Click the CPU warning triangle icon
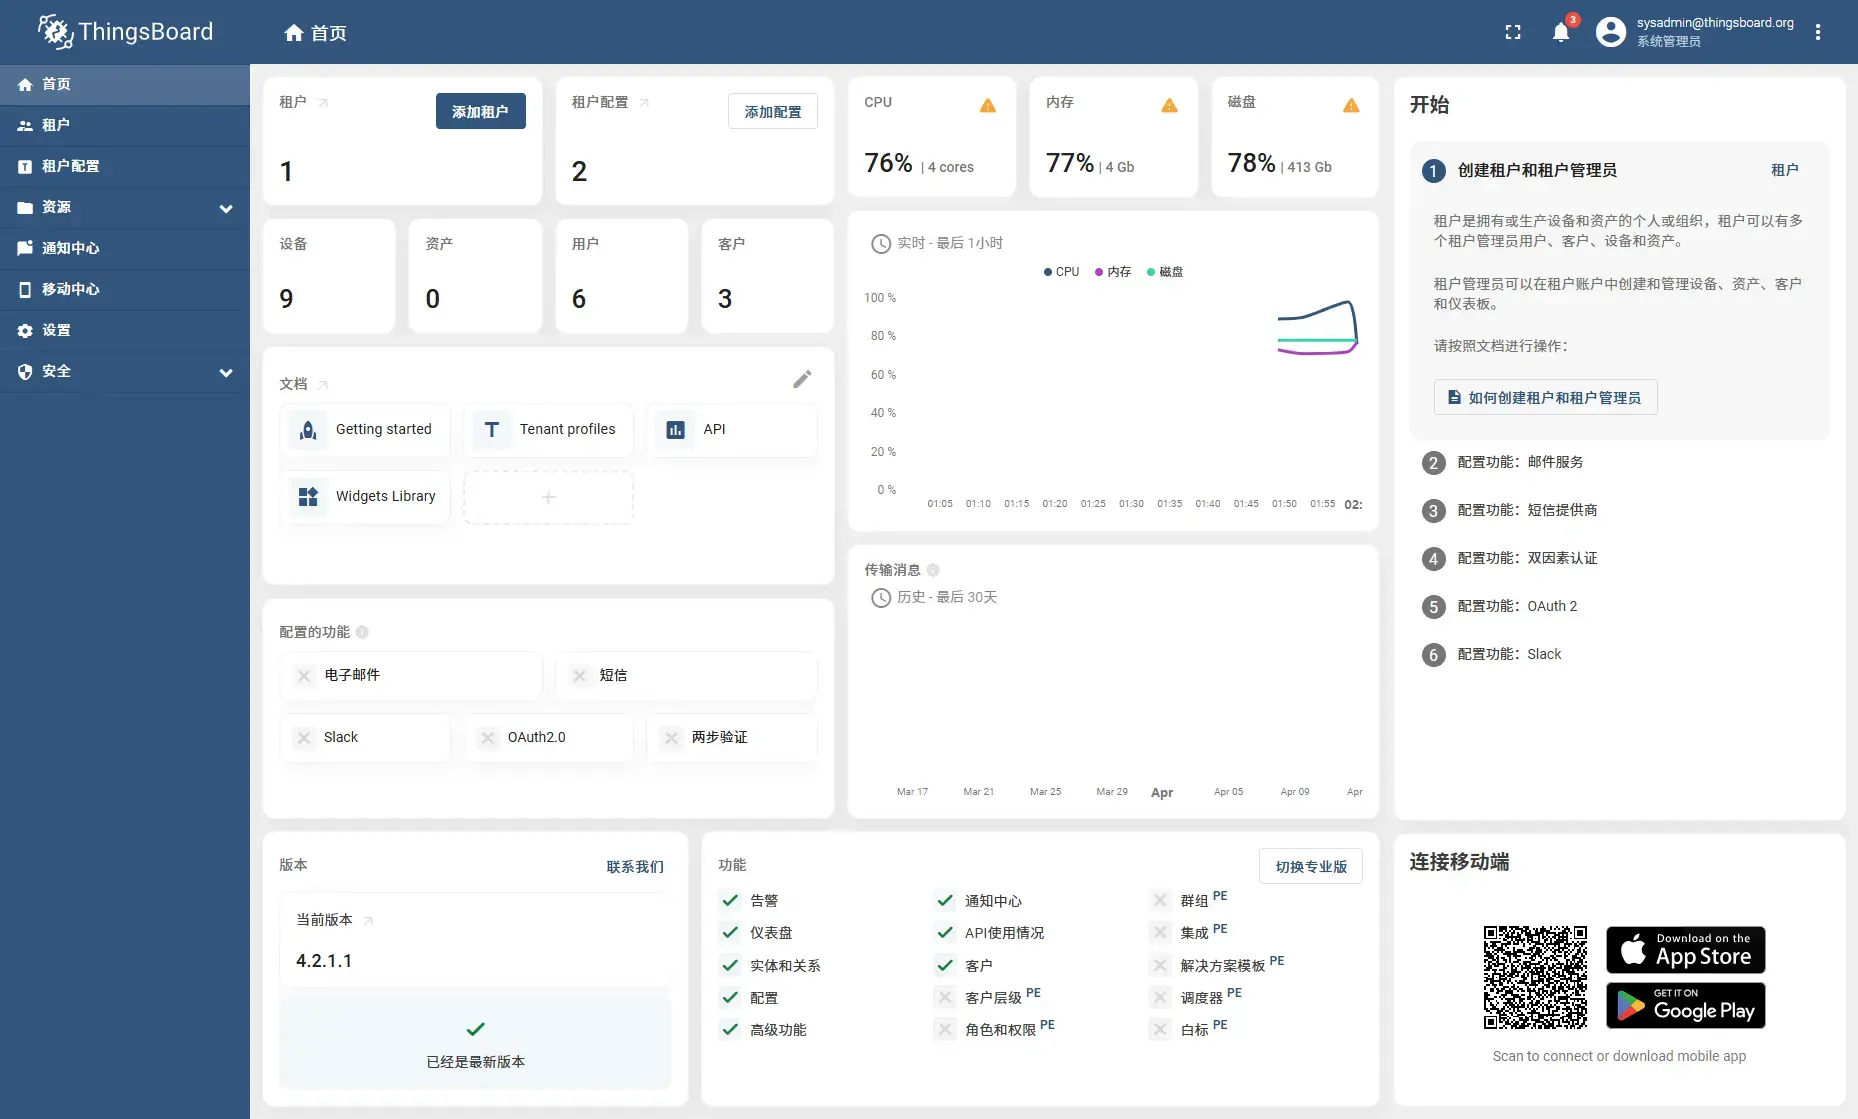The width and height of the screenshot is (1858, 1119). pos(988,105)
